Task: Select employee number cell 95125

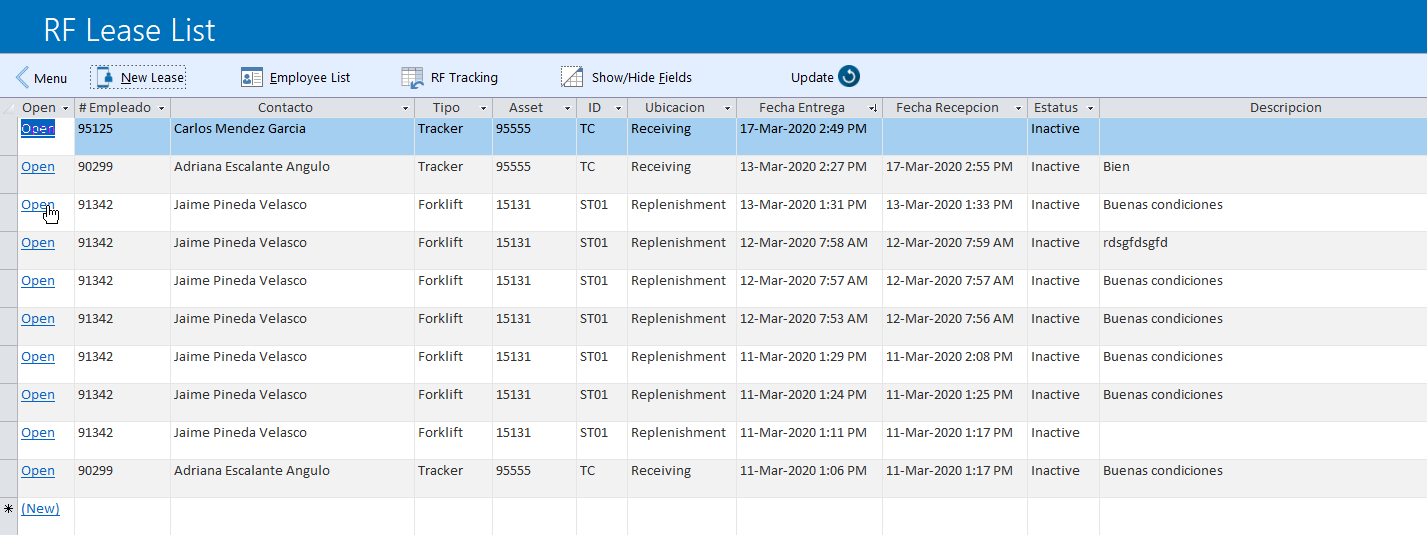Action: [122, 136]
